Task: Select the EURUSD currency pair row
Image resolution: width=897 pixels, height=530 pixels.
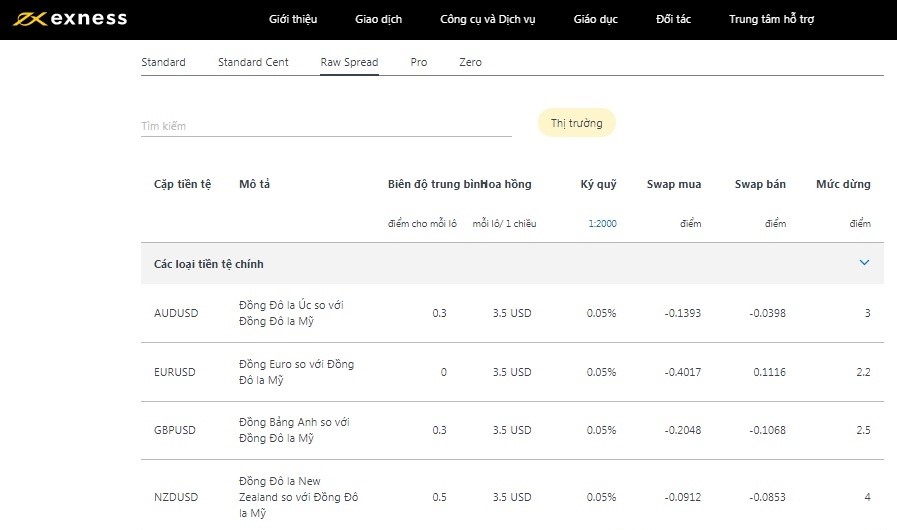Action: click(175, 372)
